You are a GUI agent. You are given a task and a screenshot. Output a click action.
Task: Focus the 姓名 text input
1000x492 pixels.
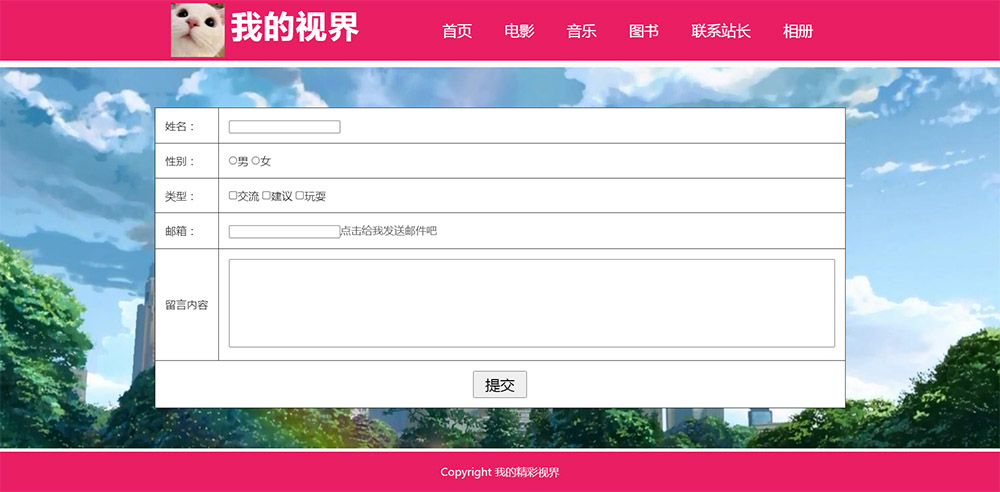pyautogui.click(x=284, y=127)
